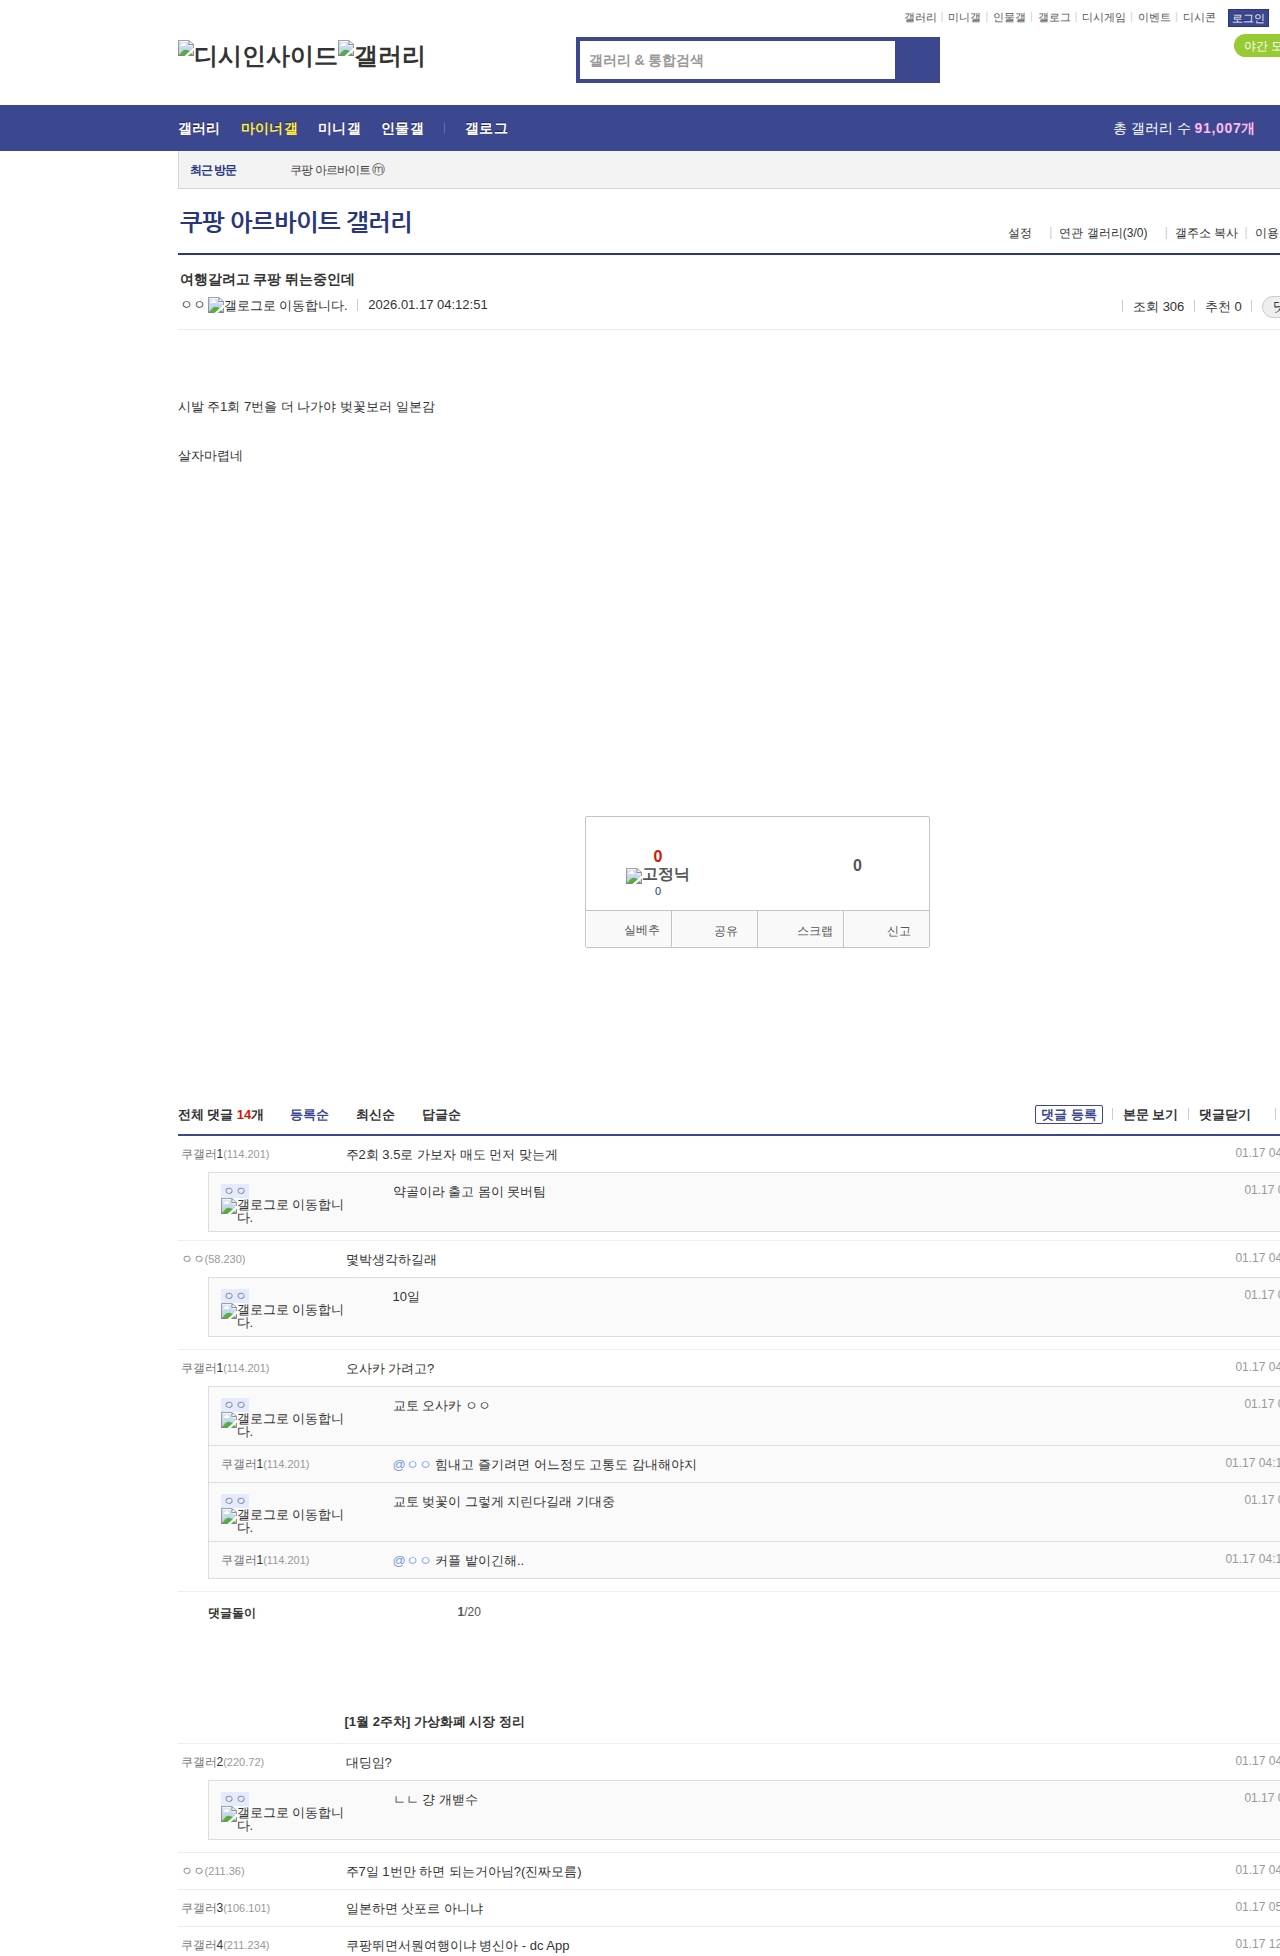
Task: Switch to the 마이너갤 navigation item
Action: coord(269,128)
